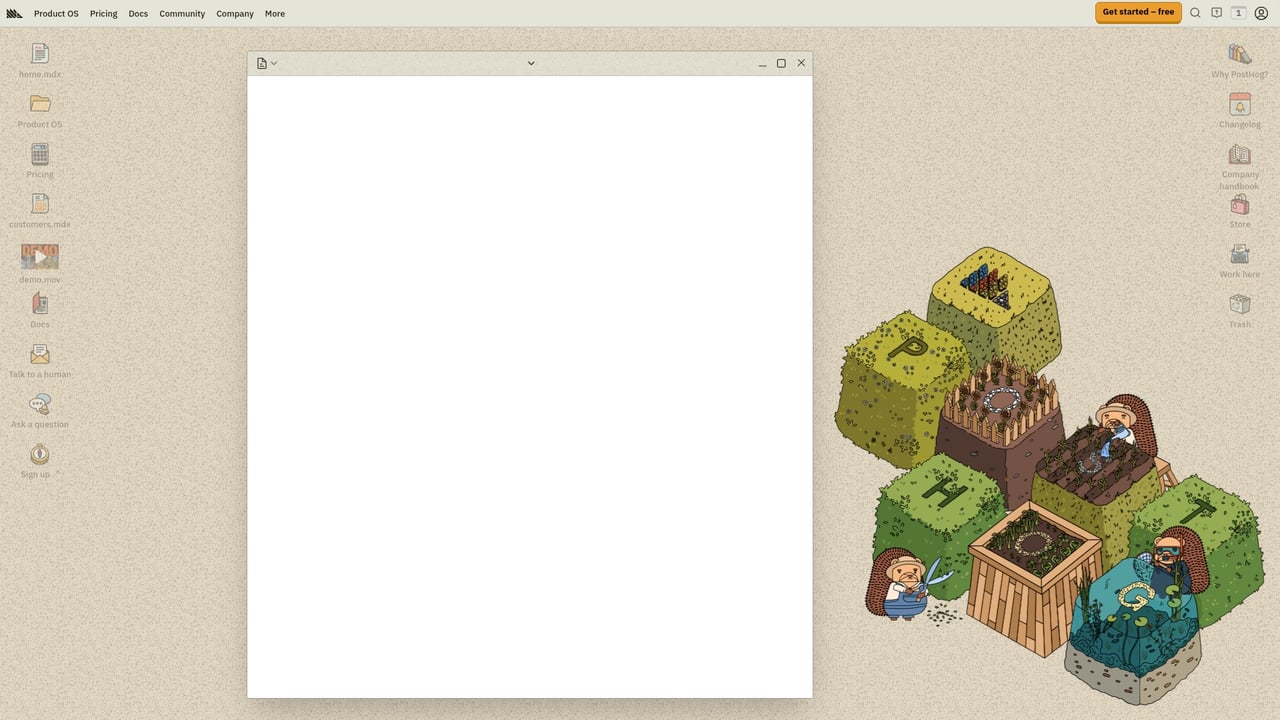Open the More menu dropdown
This screenshot has width=1280, height=720.
(274, 13)
